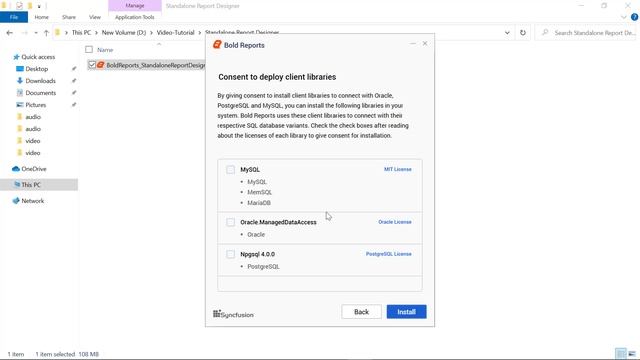The width and height of the screenshot is (640, 360).
Task: Close the Bold Reports installer dialog
Action: click(425, 43)
